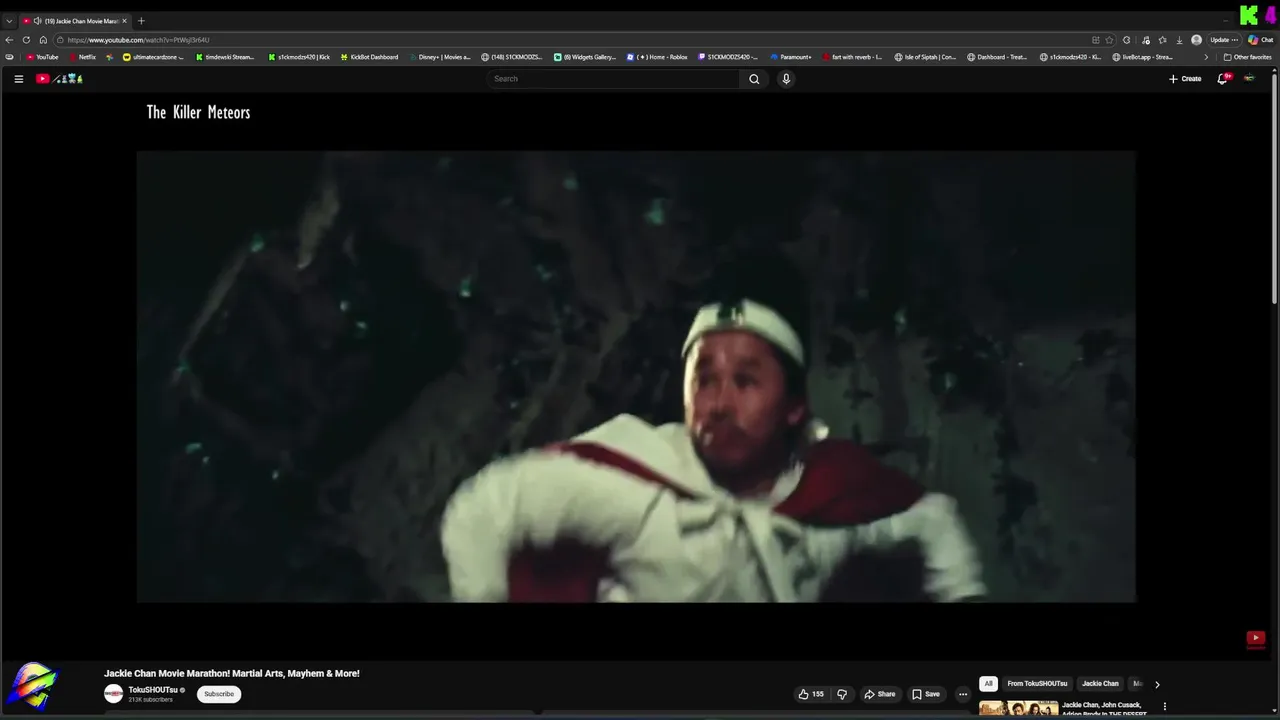Open the KickBot Dashboard bookmark
This screenshot has height=720, width=1280.
(369, 57)
